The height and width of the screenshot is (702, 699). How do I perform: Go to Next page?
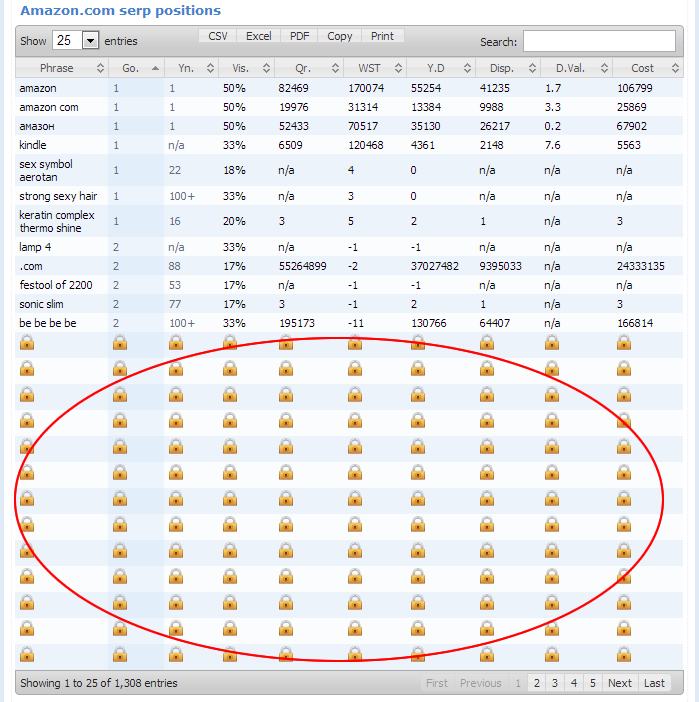(620, 683)
